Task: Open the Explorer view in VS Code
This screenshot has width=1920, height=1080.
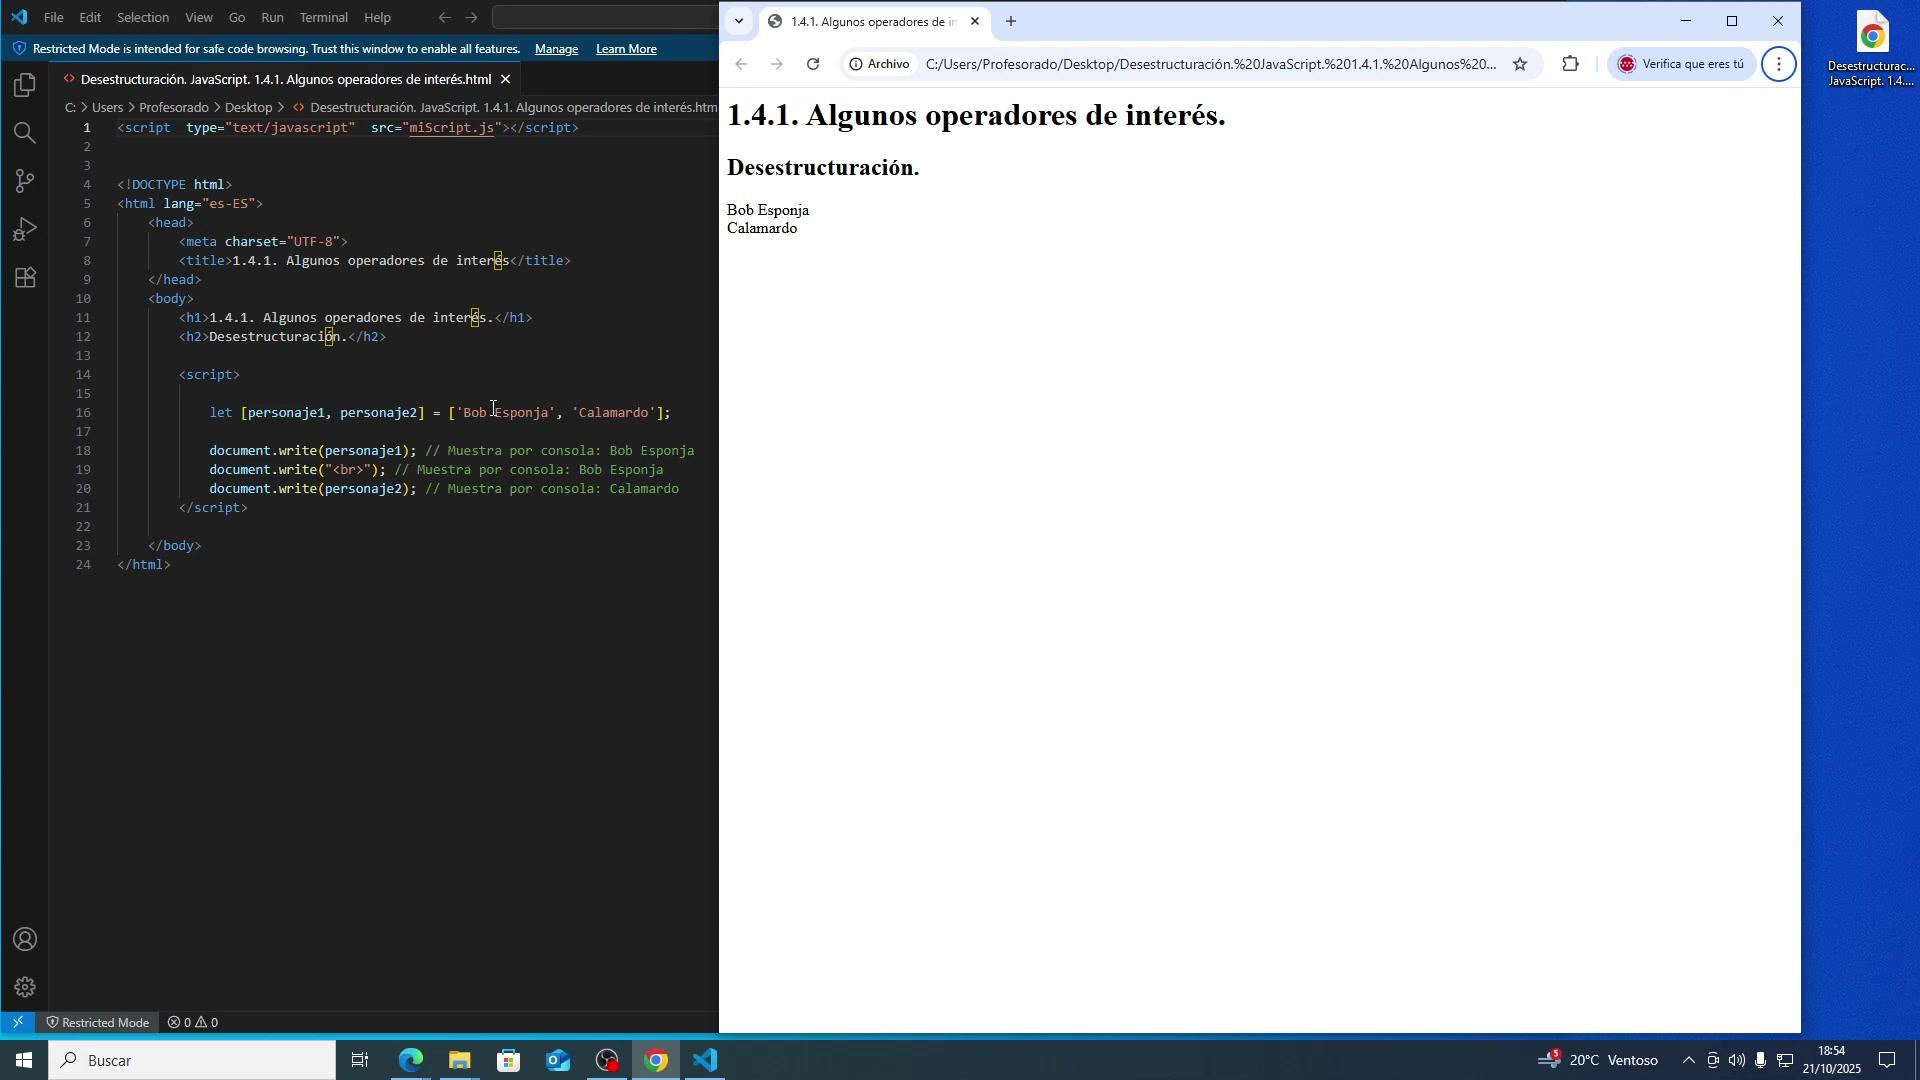Action: 25,85
